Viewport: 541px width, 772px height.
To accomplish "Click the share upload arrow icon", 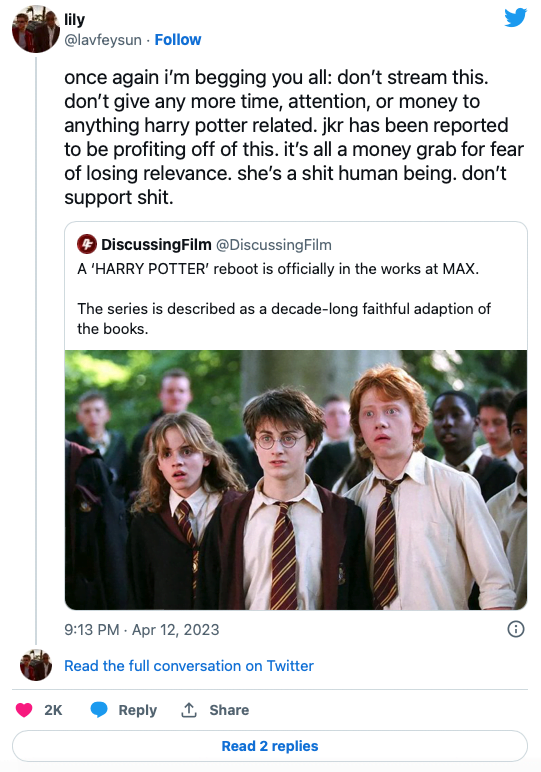I will click(189, 710).
